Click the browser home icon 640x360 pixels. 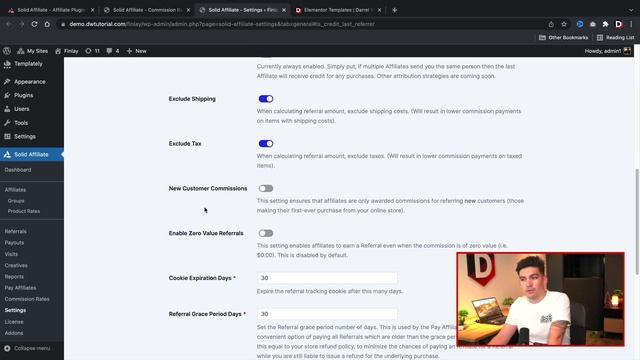point(47,24)
